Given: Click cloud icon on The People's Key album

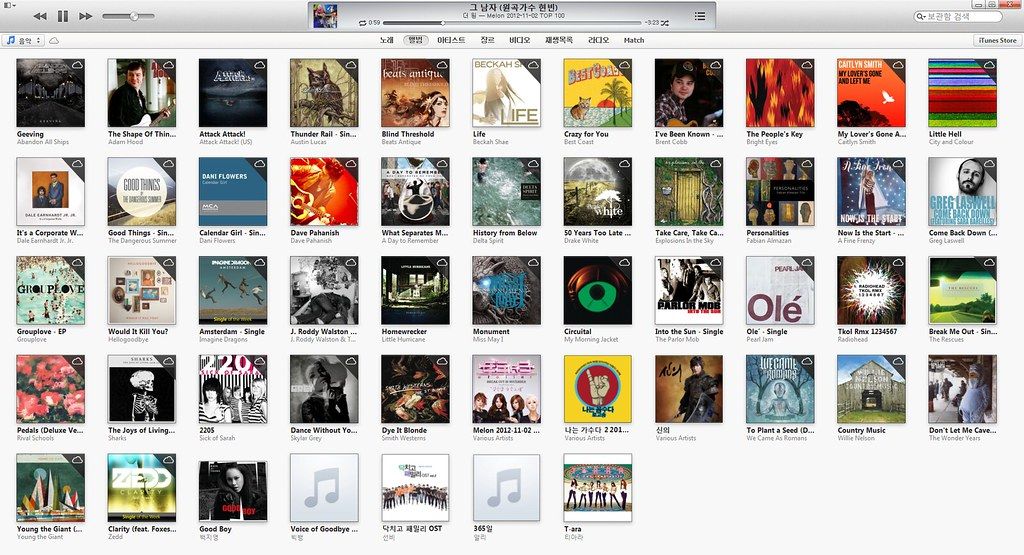Looking at the screenshot, I should click(x=807, y=65).
